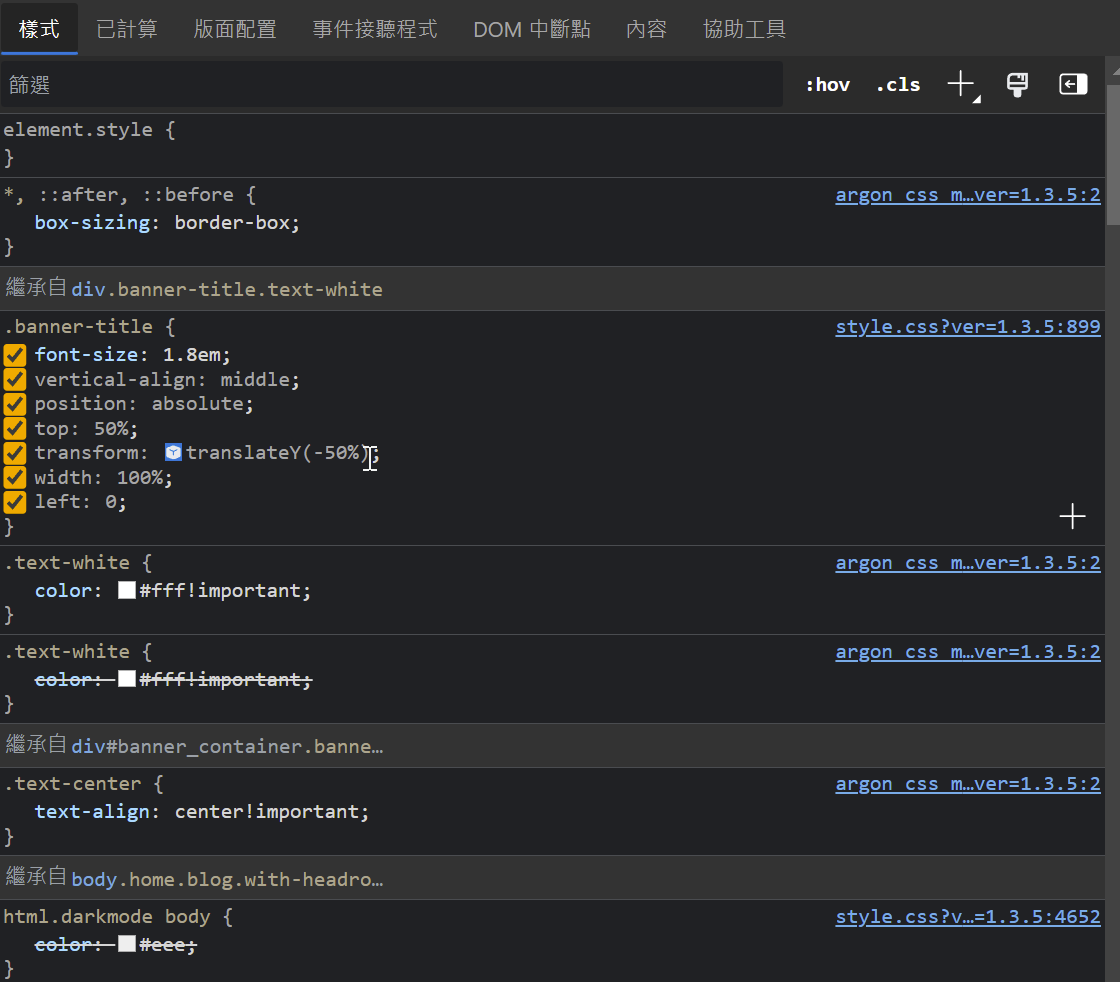Screen dimensions: 1120x982
Task: Open element classes editor via .cls icon
Action: [x=897, y=84]
